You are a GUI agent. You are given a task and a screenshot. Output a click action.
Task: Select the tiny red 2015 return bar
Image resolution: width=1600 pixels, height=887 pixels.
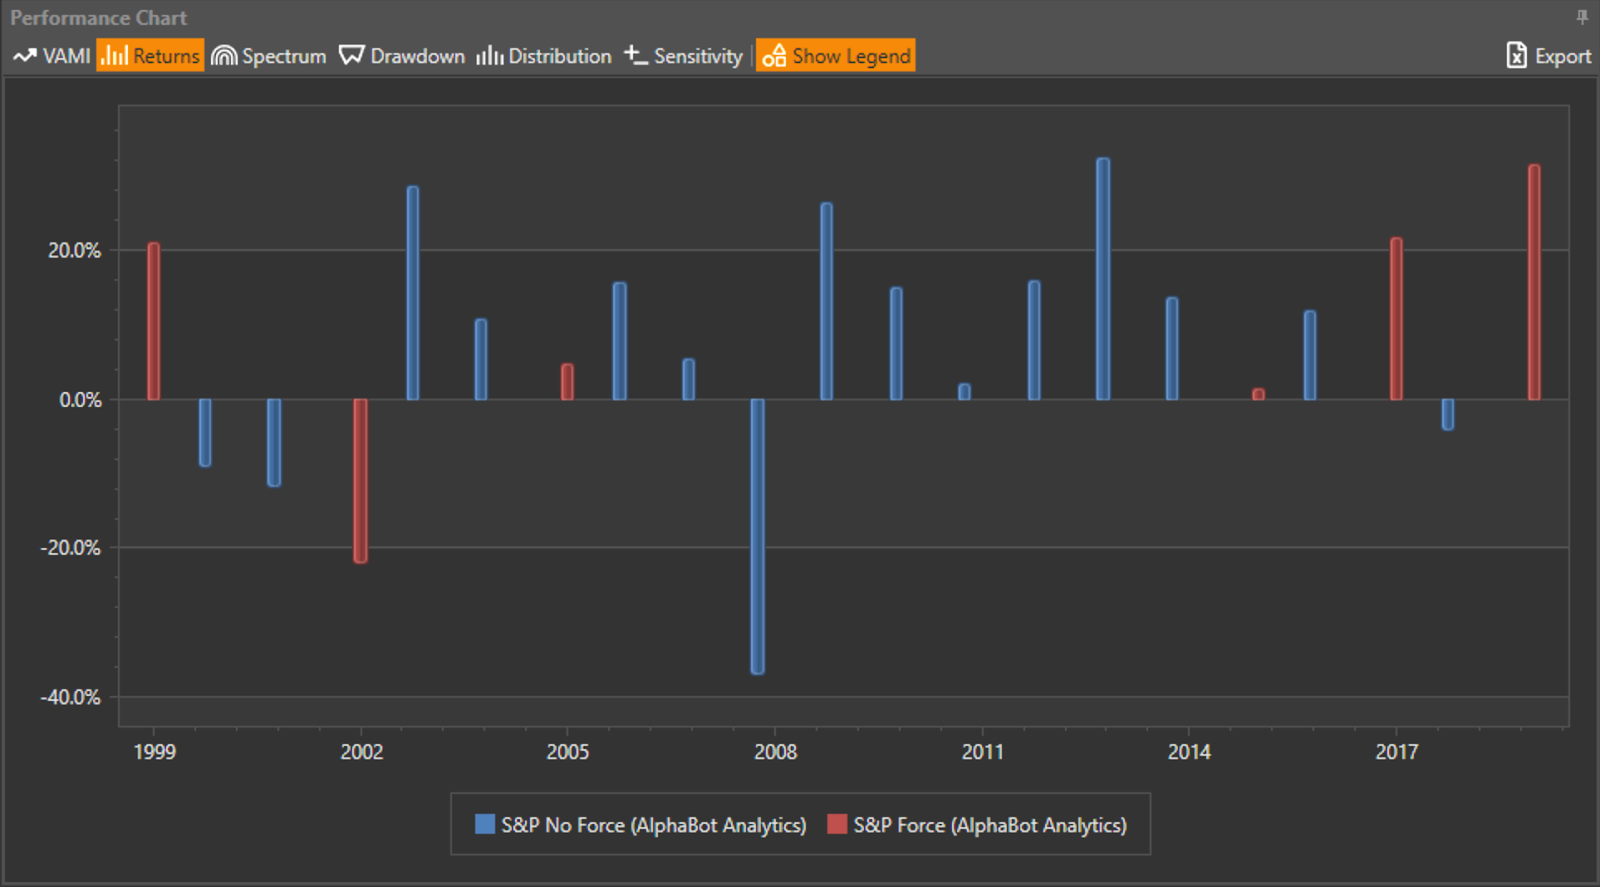1259,394
